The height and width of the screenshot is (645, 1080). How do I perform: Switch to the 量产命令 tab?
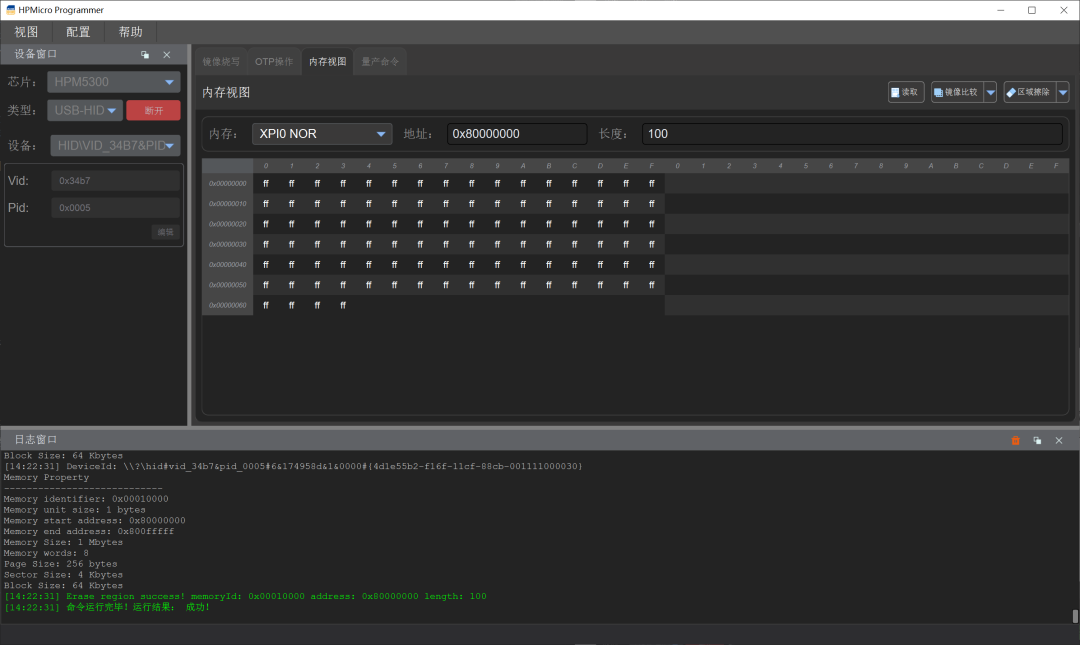pyautogui.click(x=380, y=61)
